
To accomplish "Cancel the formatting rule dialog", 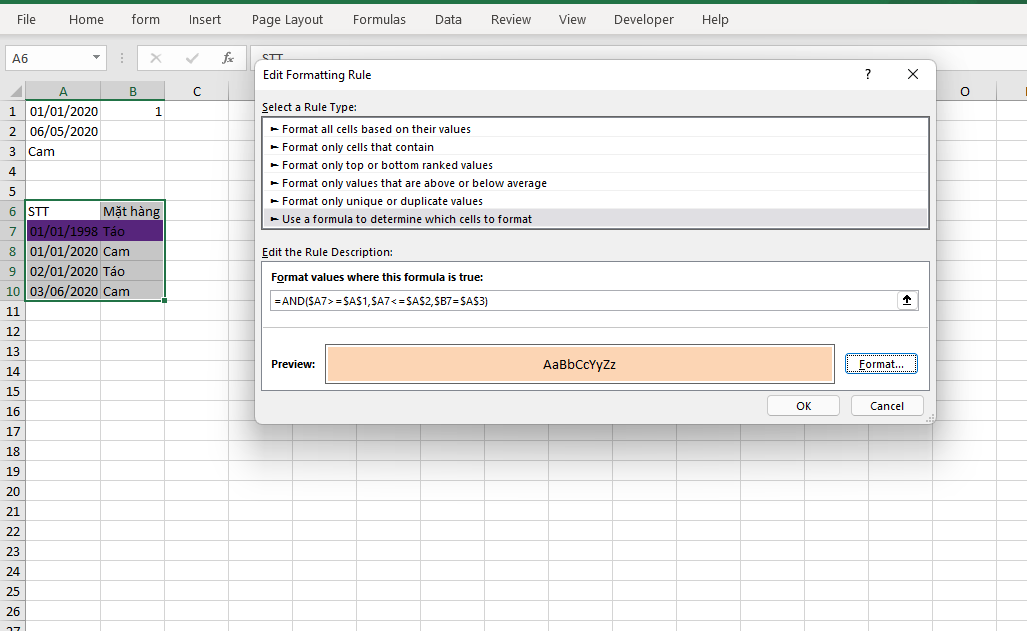I will click(887, 406).
